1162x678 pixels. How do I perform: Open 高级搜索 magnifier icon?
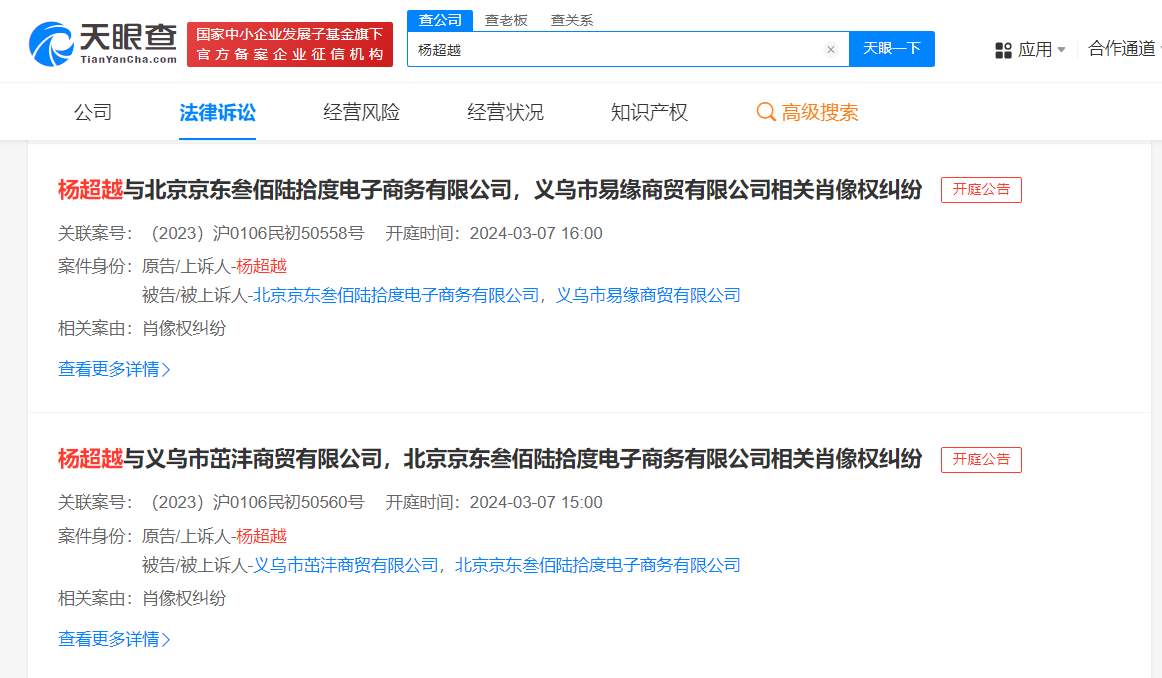pyautogui.click(x=766, y=112)
